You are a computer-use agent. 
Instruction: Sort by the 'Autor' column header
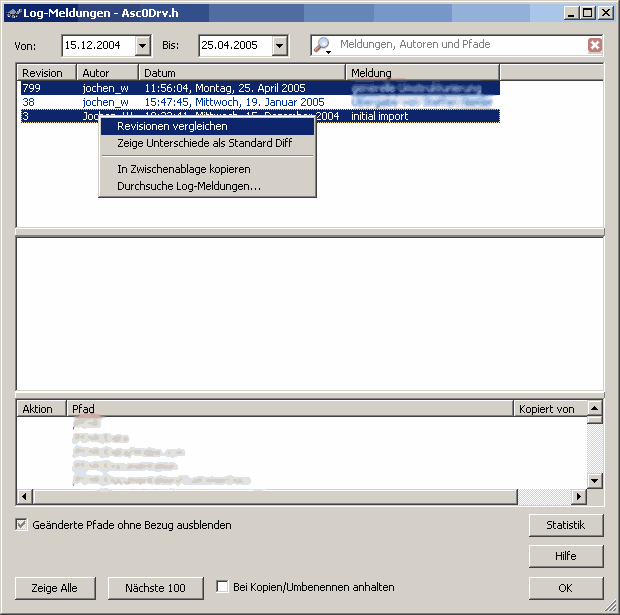pos(108,73)
